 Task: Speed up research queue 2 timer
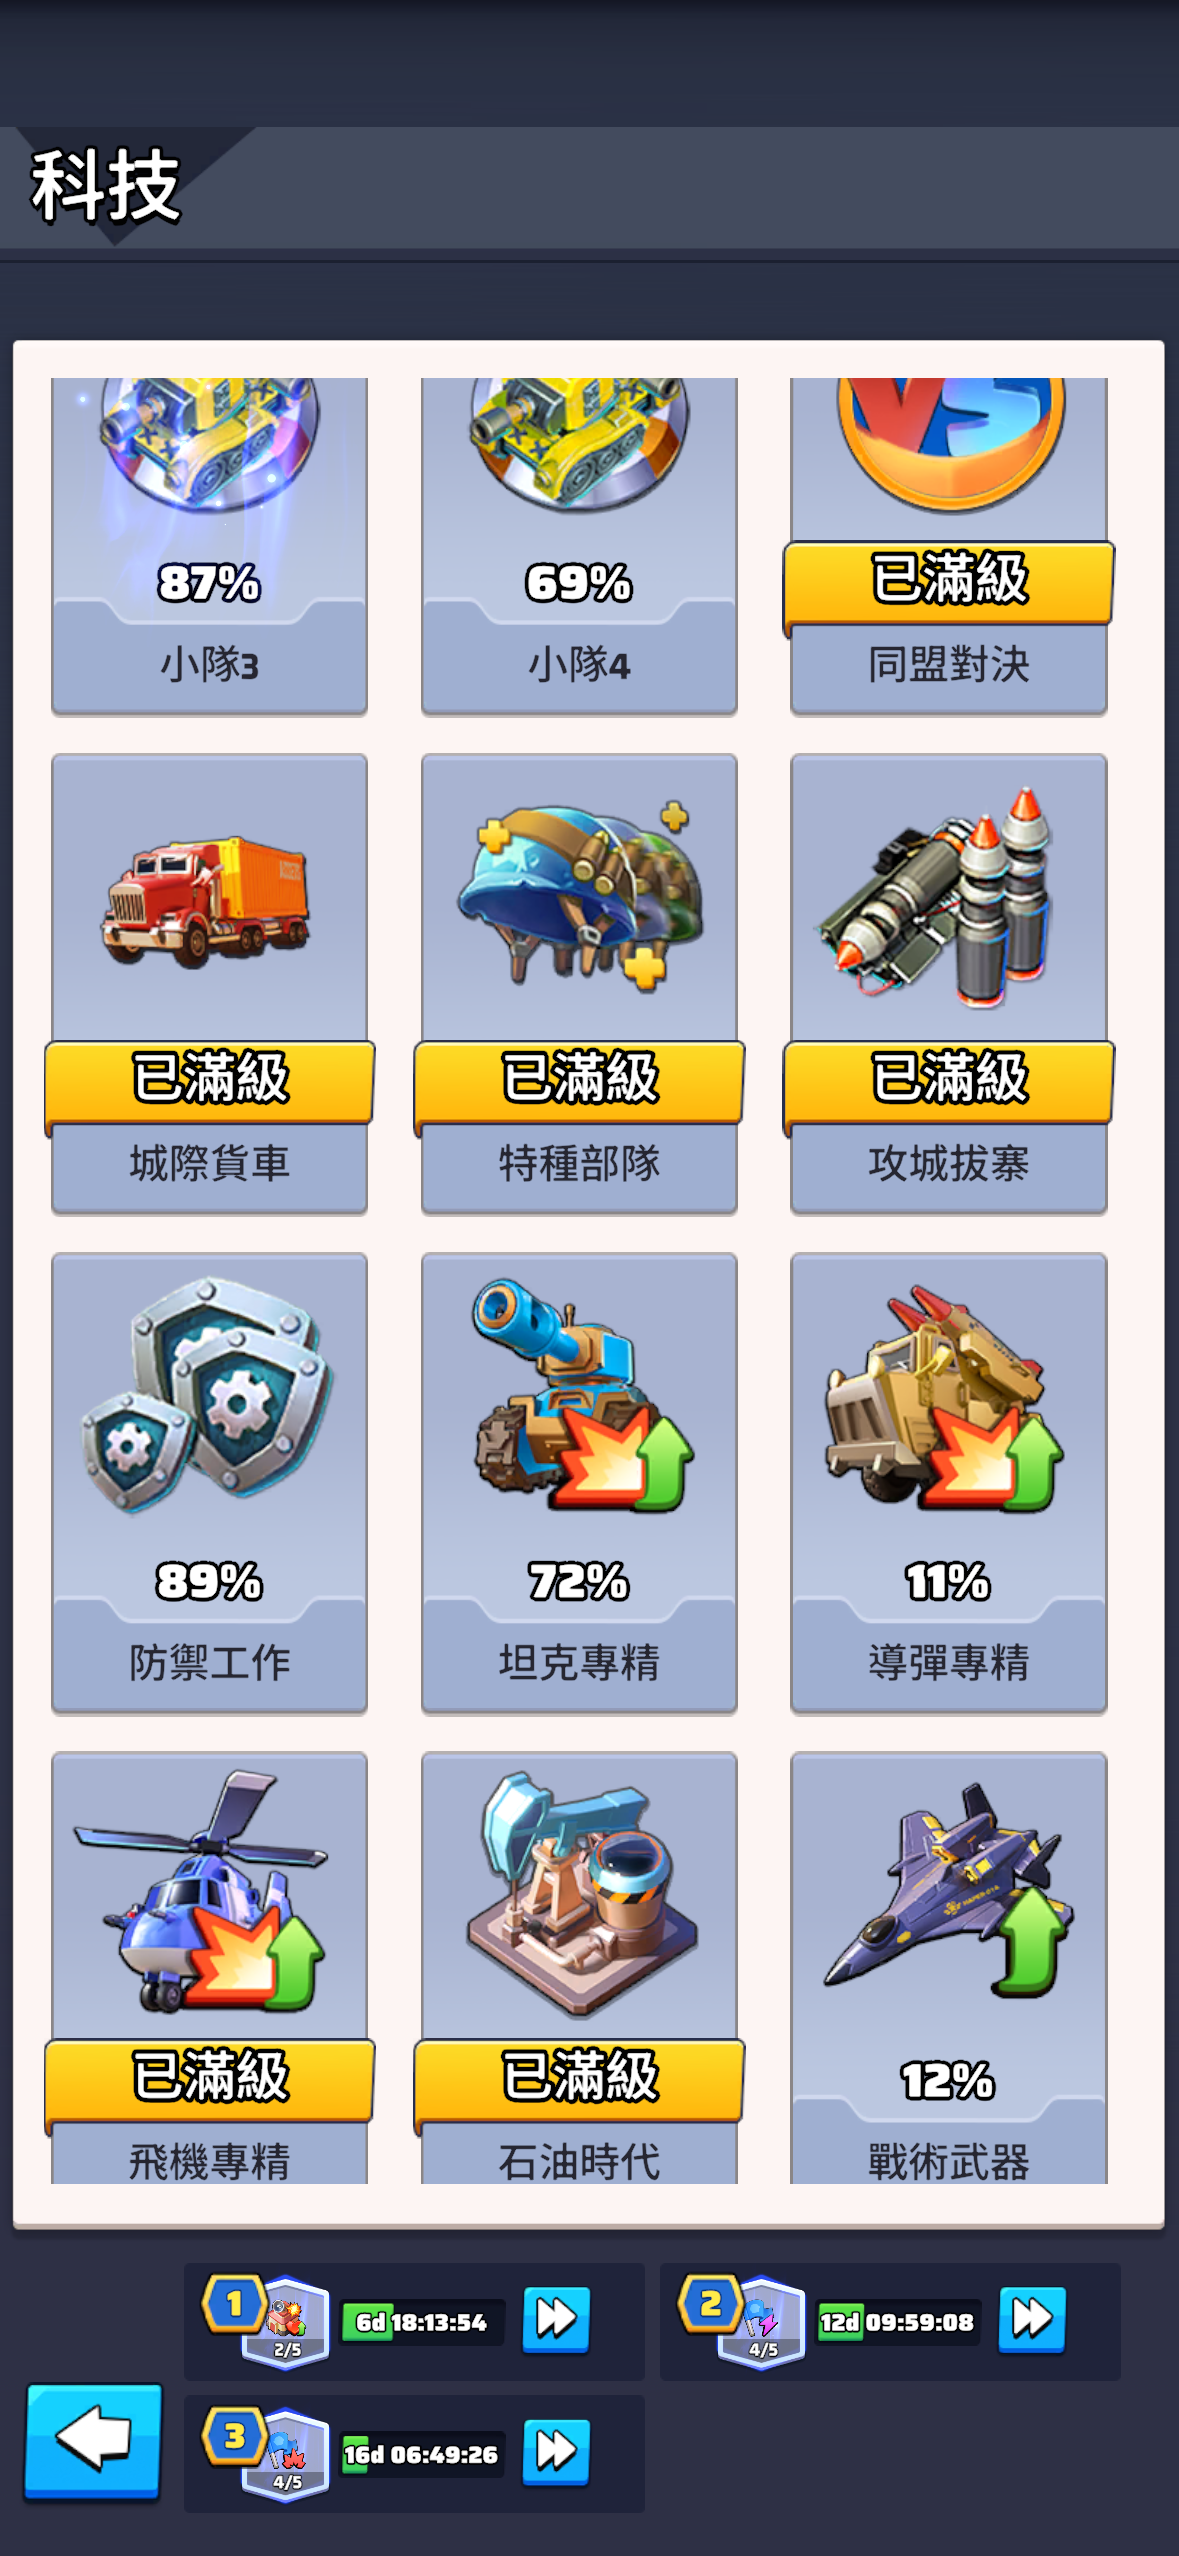(1032, 2318)
